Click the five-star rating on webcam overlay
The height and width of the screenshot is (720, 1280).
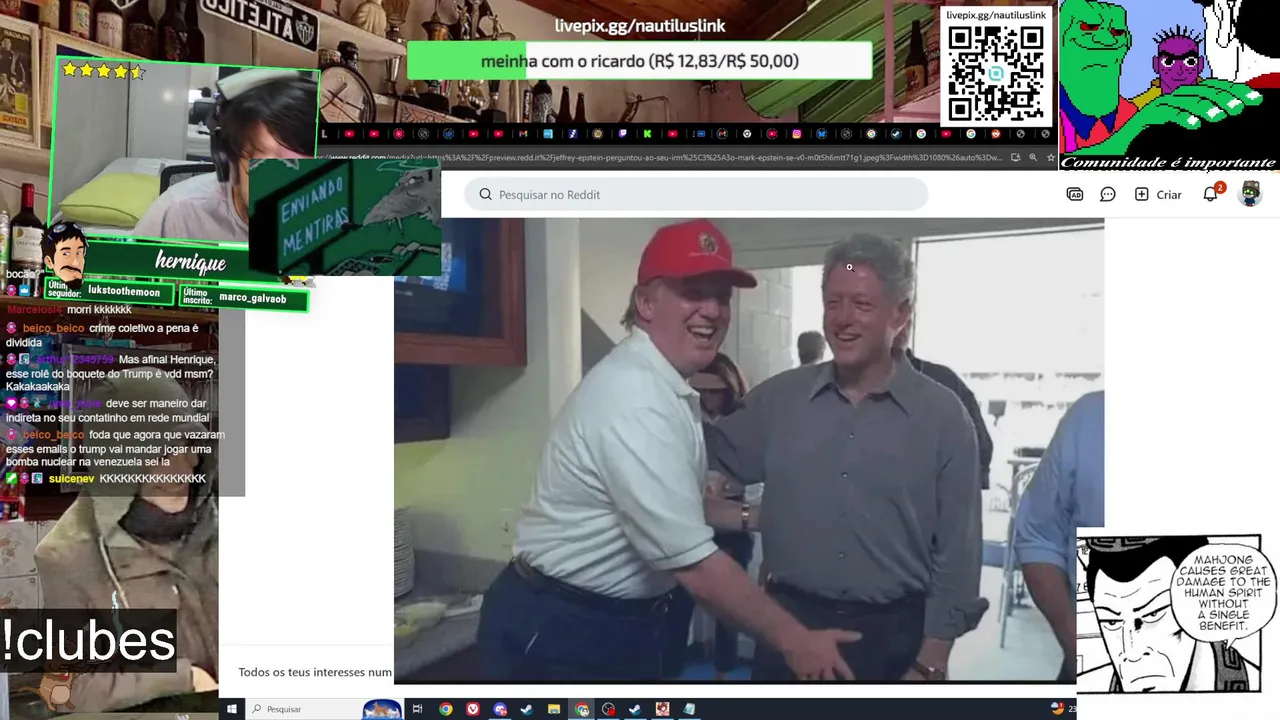click(103, 71)
